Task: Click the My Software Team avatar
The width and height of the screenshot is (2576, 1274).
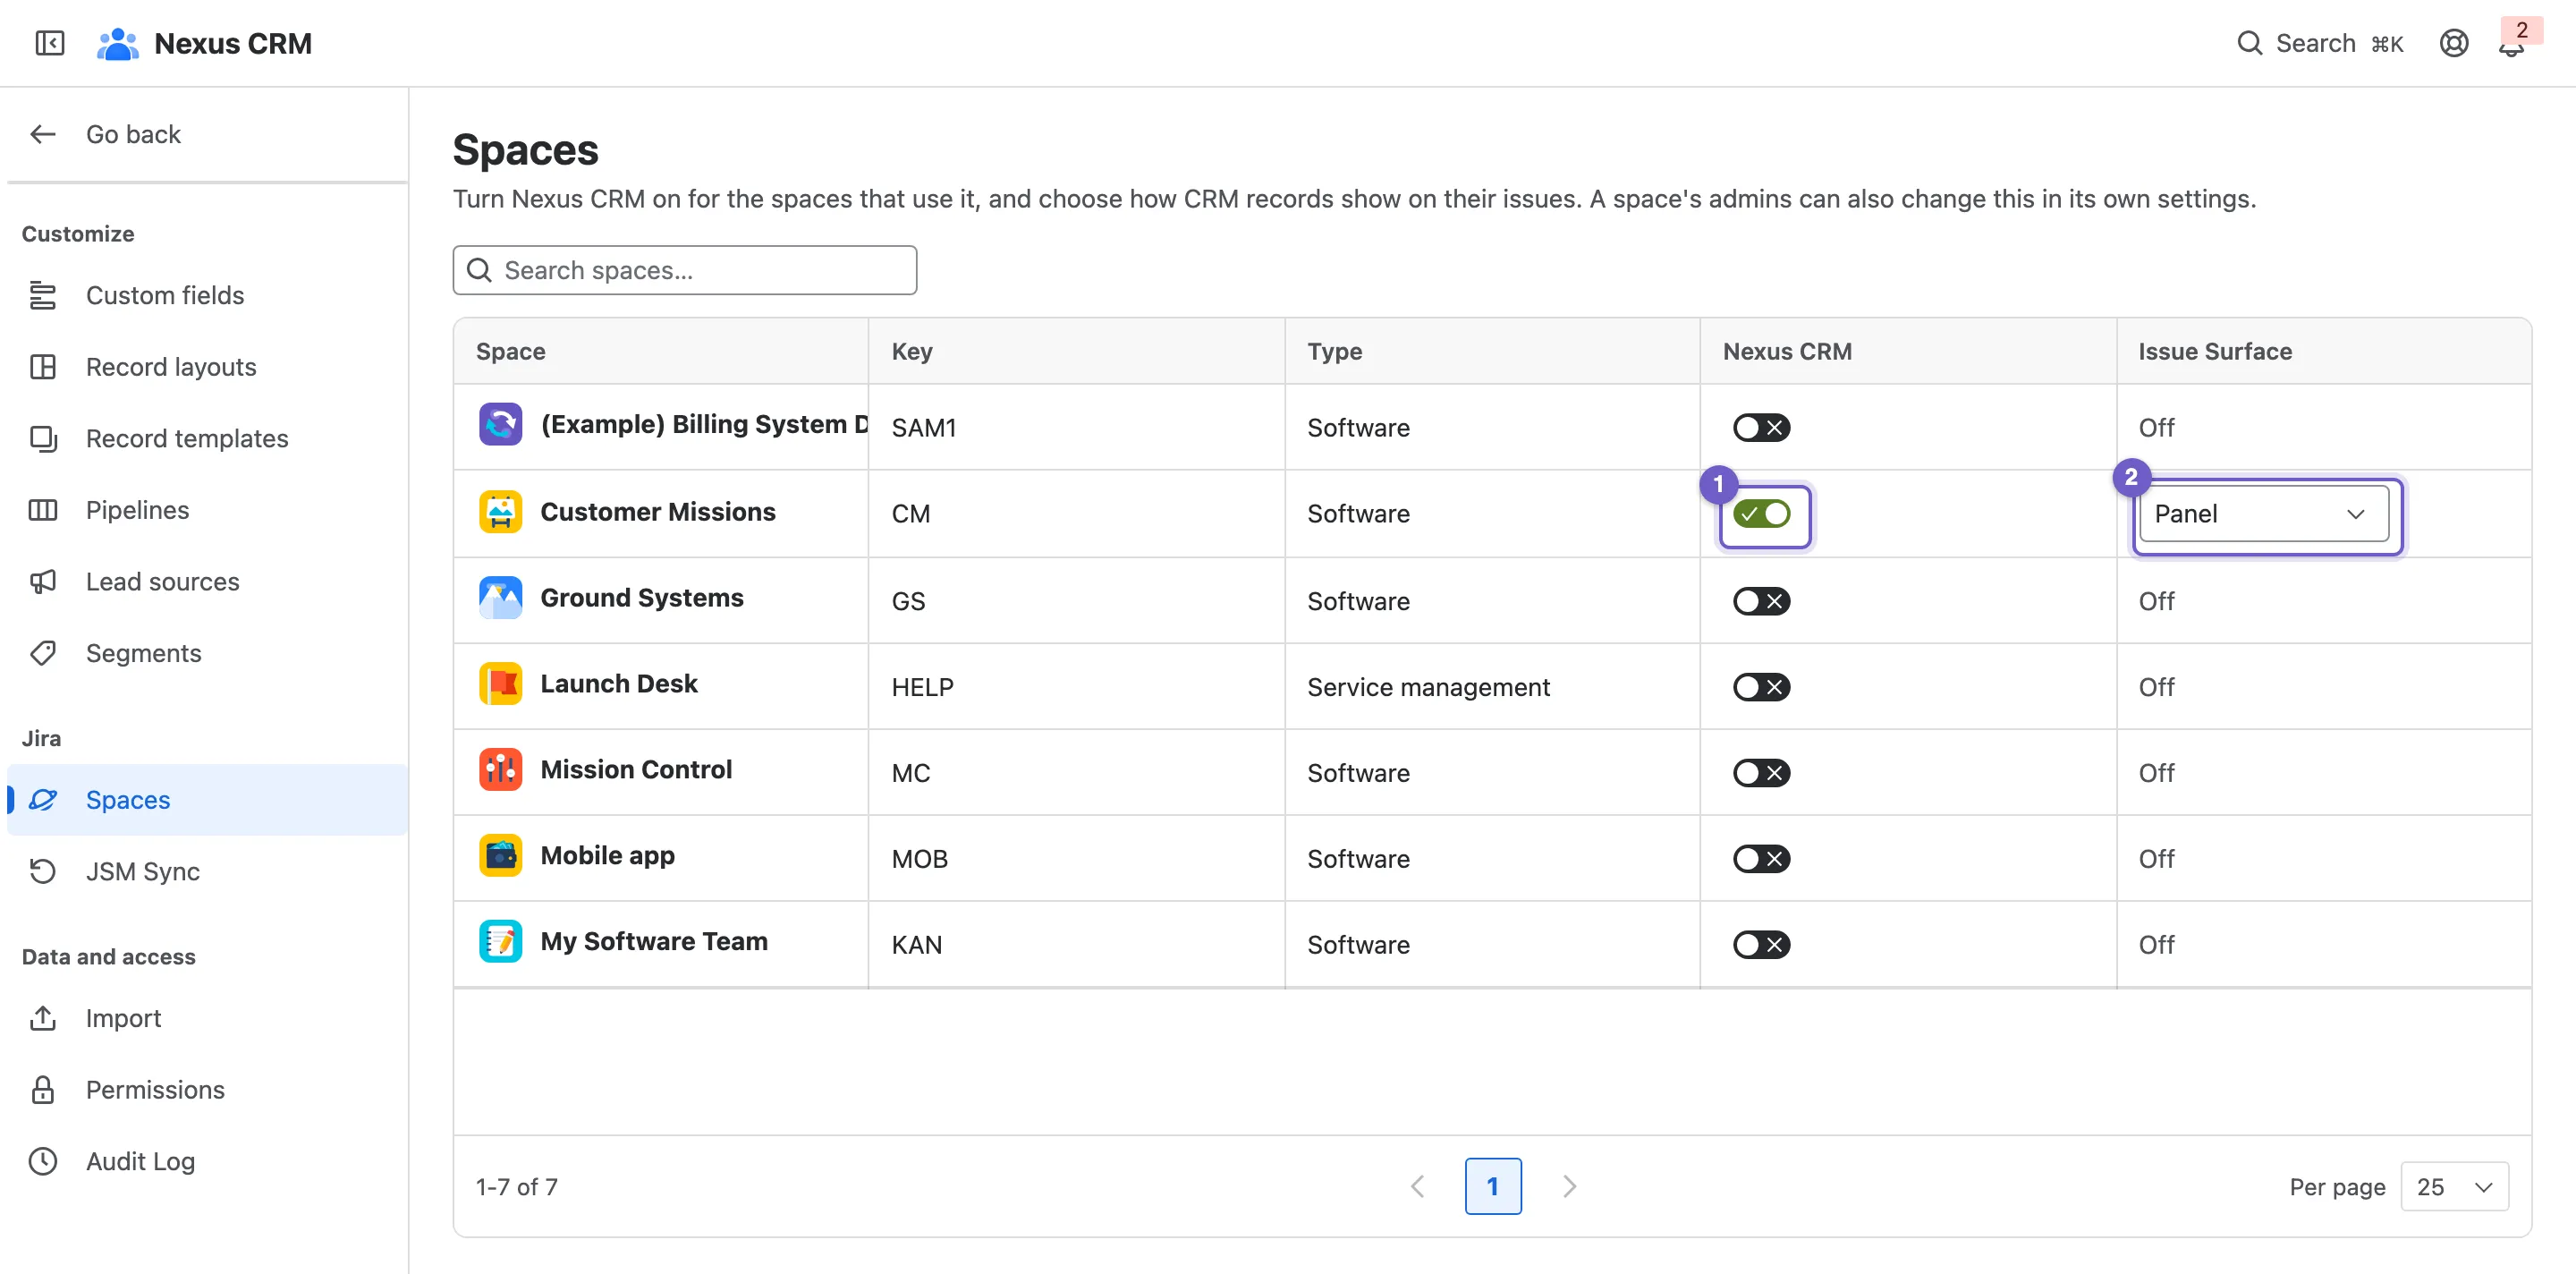Action: click(x=500, y=942)
